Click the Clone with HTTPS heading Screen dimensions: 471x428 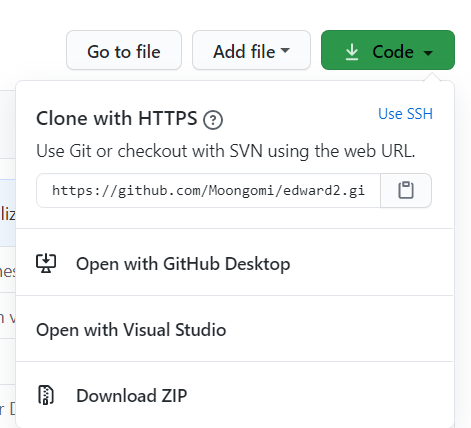pyautogui.click(x=117, y=118)
